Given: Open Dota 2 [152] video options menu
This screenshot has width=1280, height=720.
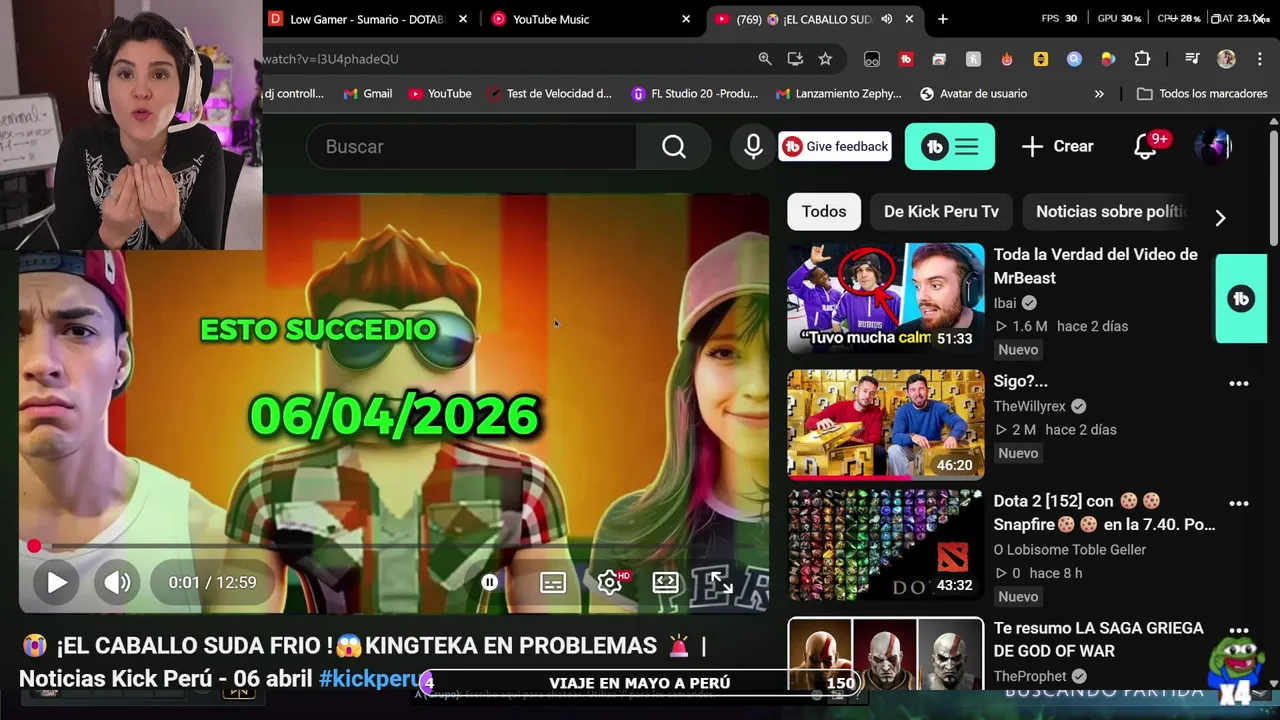Looking at the screenshot, I should click(x=1239, y=504).
